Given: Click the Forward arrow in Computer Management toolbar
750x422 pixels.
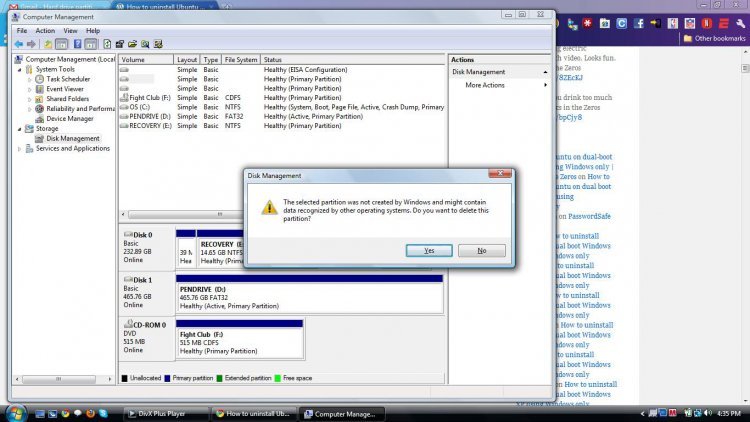Looking at the screenshot, I should coord(31,44).
